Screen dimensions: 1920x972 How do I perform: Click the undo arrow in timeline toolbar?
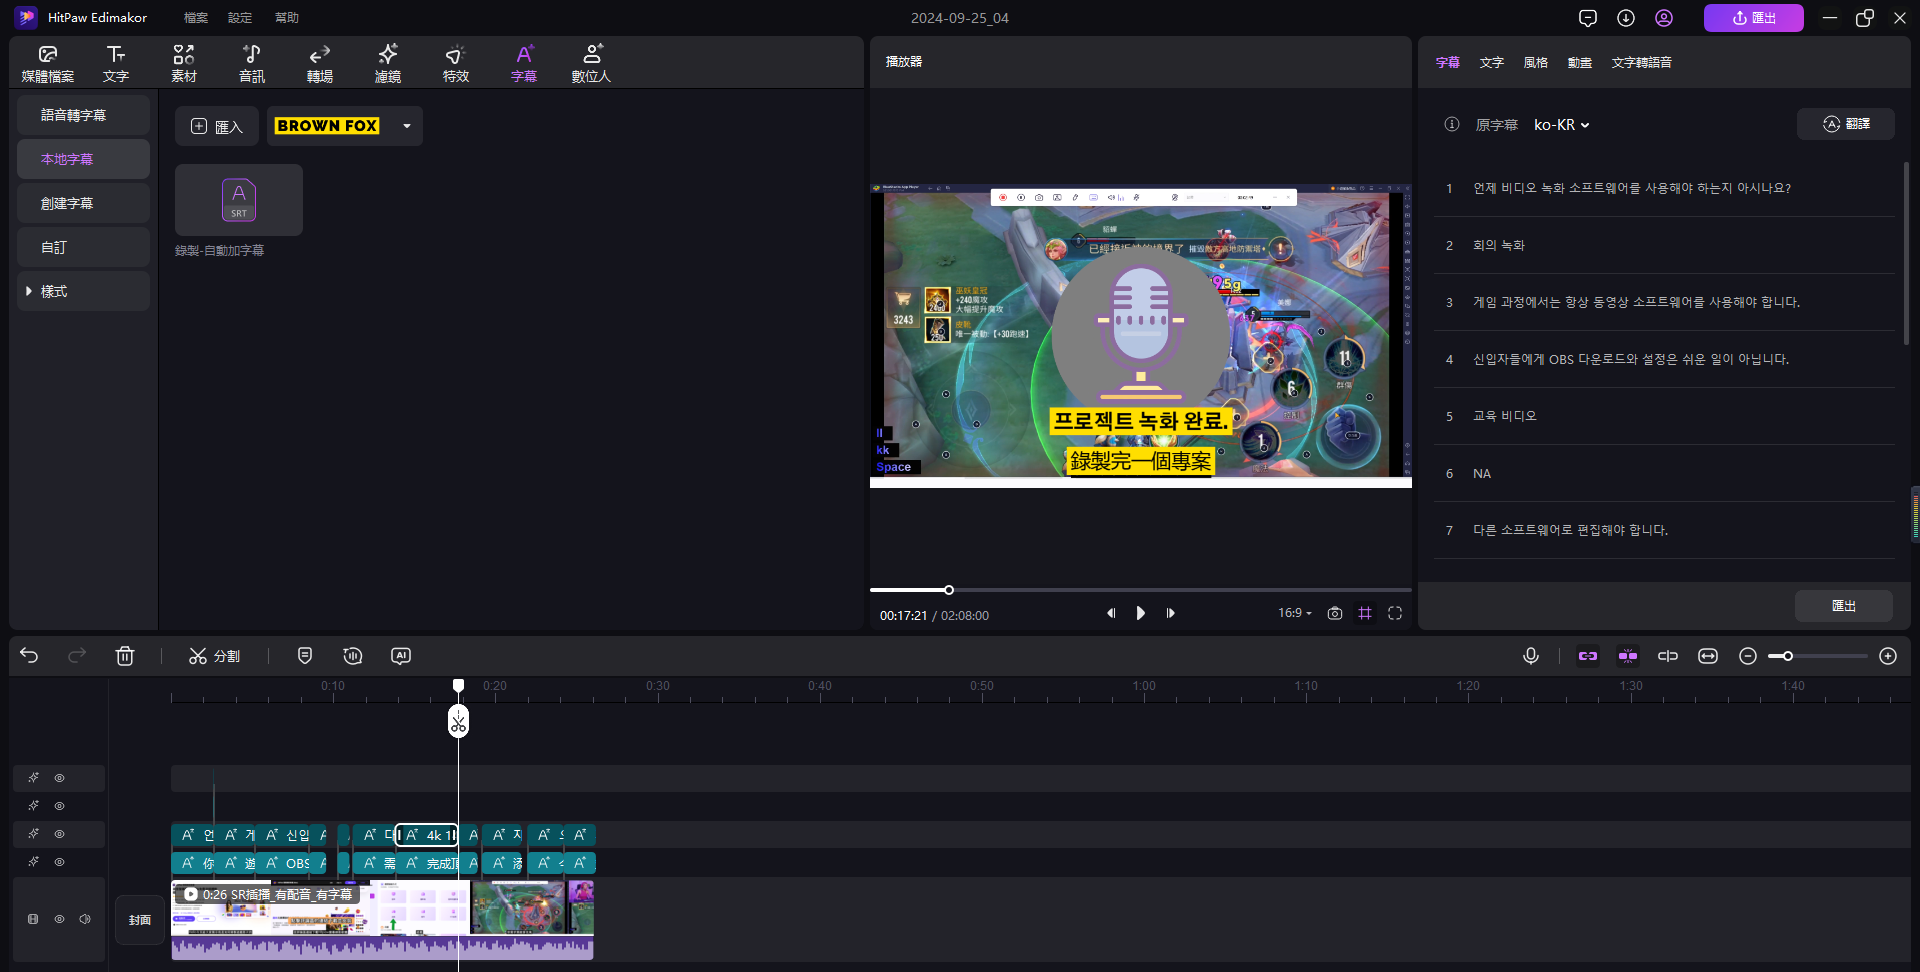(x=29, y=656)
